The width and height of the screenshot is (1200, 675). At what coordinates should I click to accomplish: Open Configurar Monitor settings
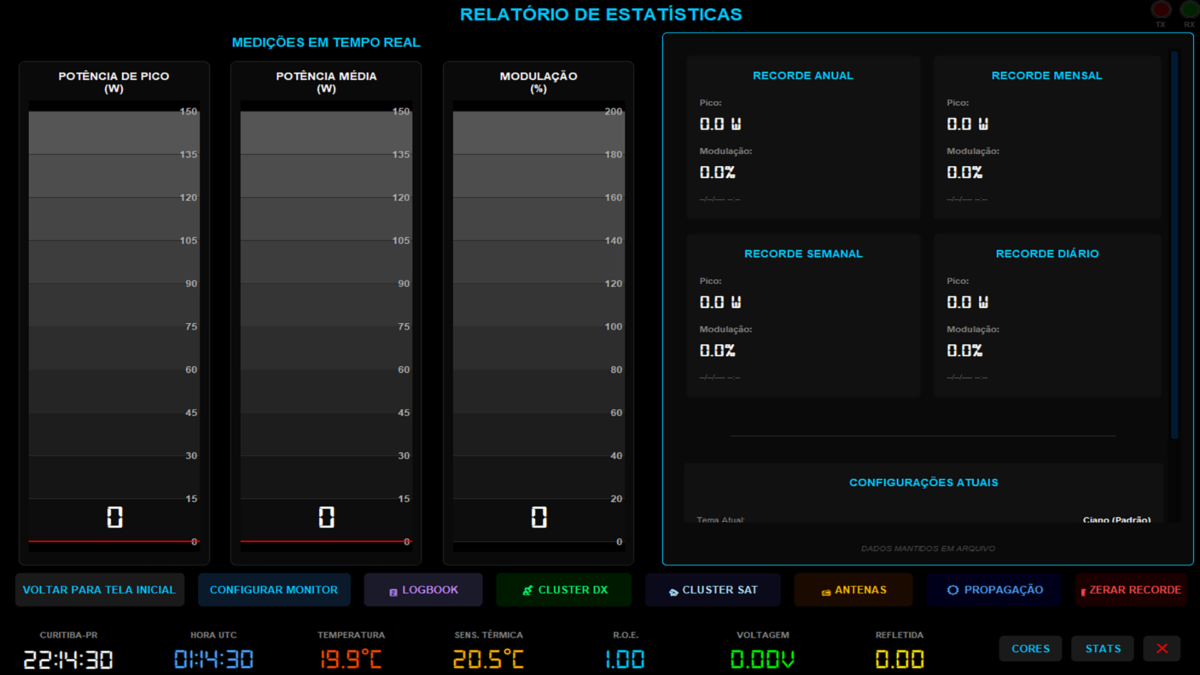click(274, 590)
